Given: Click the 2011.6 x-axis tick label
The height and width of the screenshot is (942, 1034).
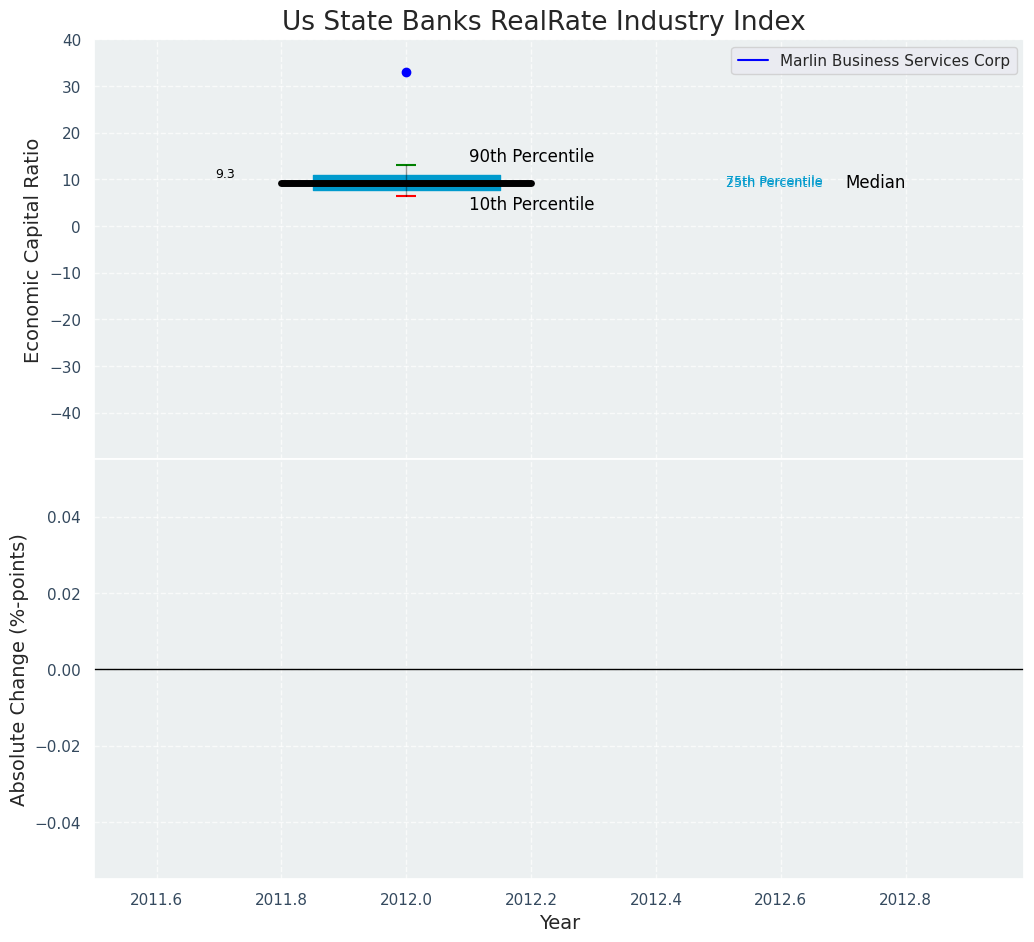Looking at the screenshot, I should (156, 899).
